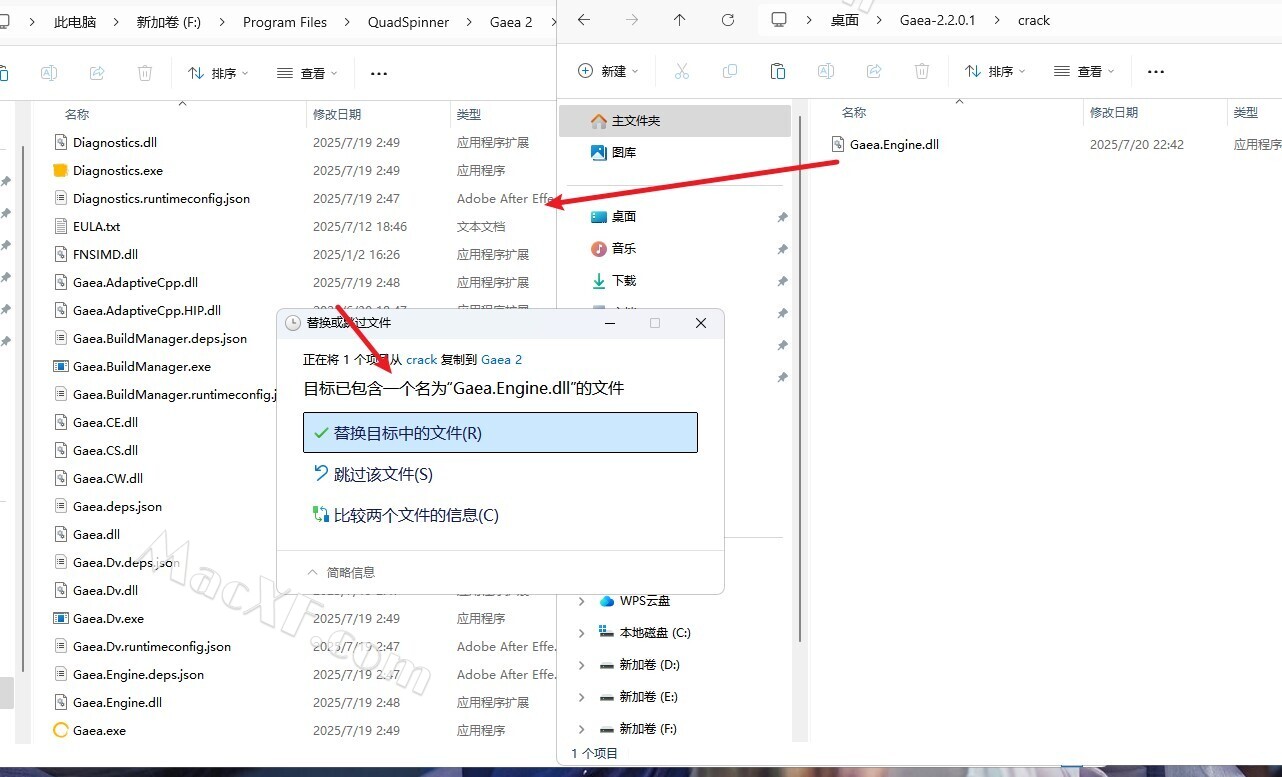The width and height of the screenshot is (1282, 777).
Task: Click Program Files in left address breadcrumb
Action: point(285,22)
